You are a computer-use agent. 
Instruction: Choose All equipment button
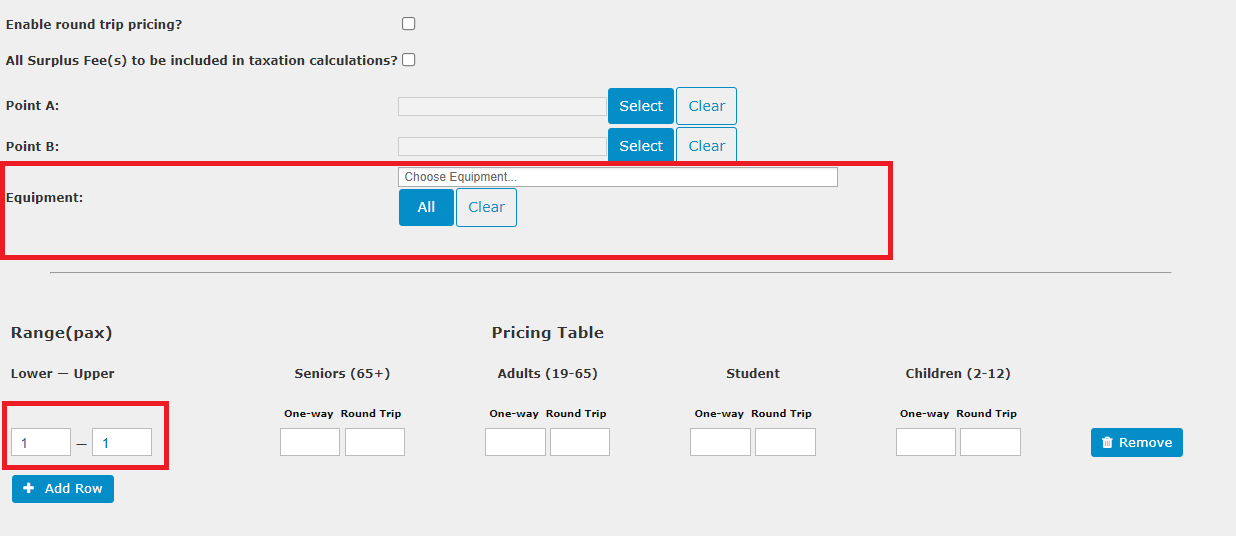pyautogui.click(x=426, y=207)
